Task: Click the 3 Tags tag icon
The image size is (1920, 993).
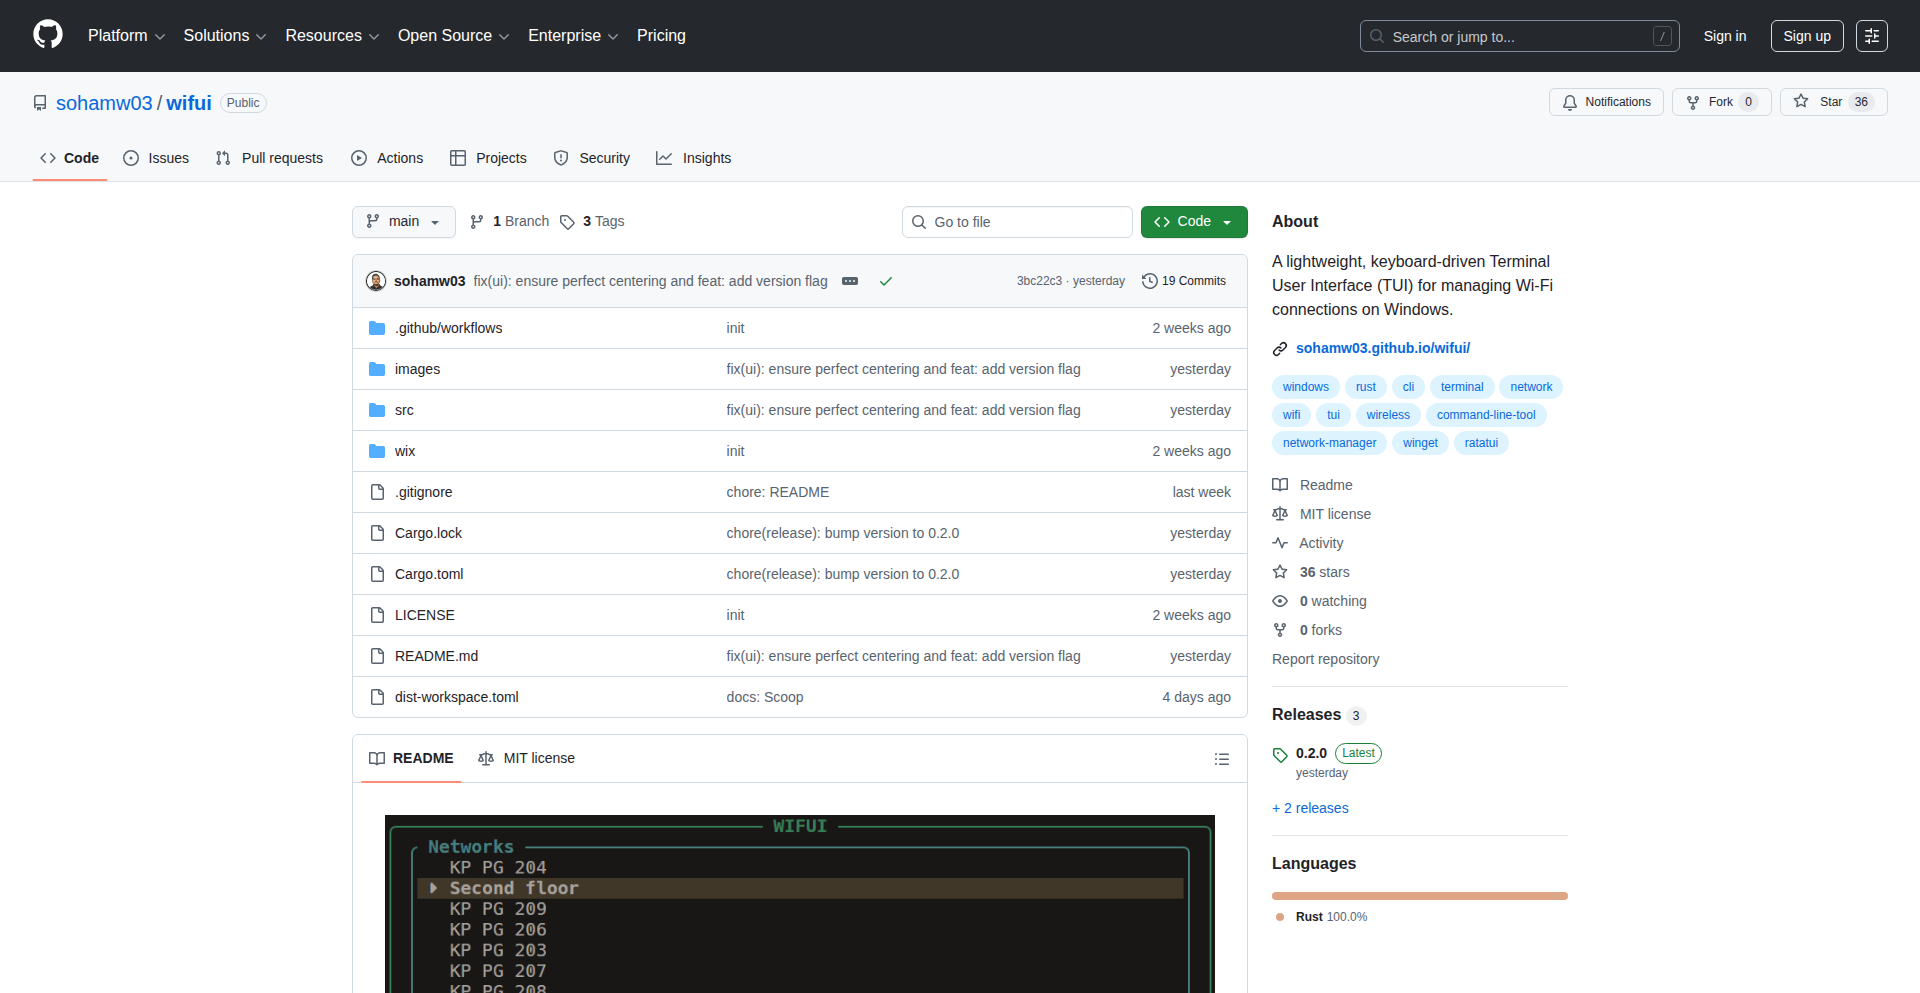Action: tap(567, 222)
